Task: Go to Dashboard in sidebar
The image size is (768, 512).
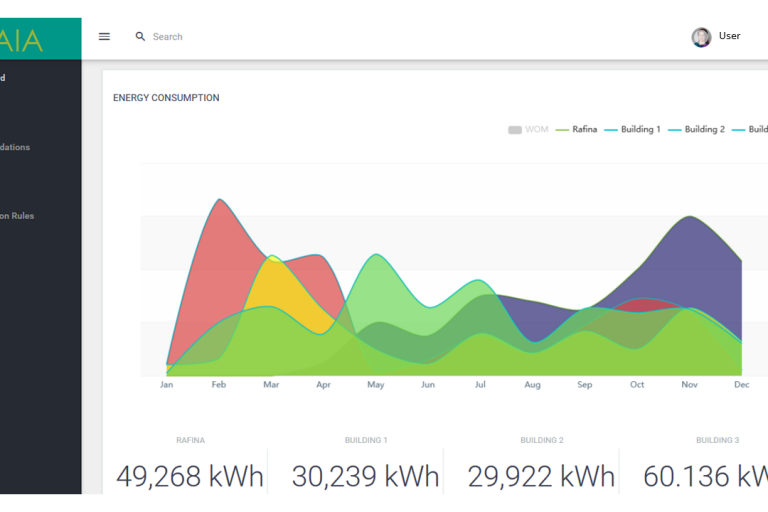Action: coord(3,77)
